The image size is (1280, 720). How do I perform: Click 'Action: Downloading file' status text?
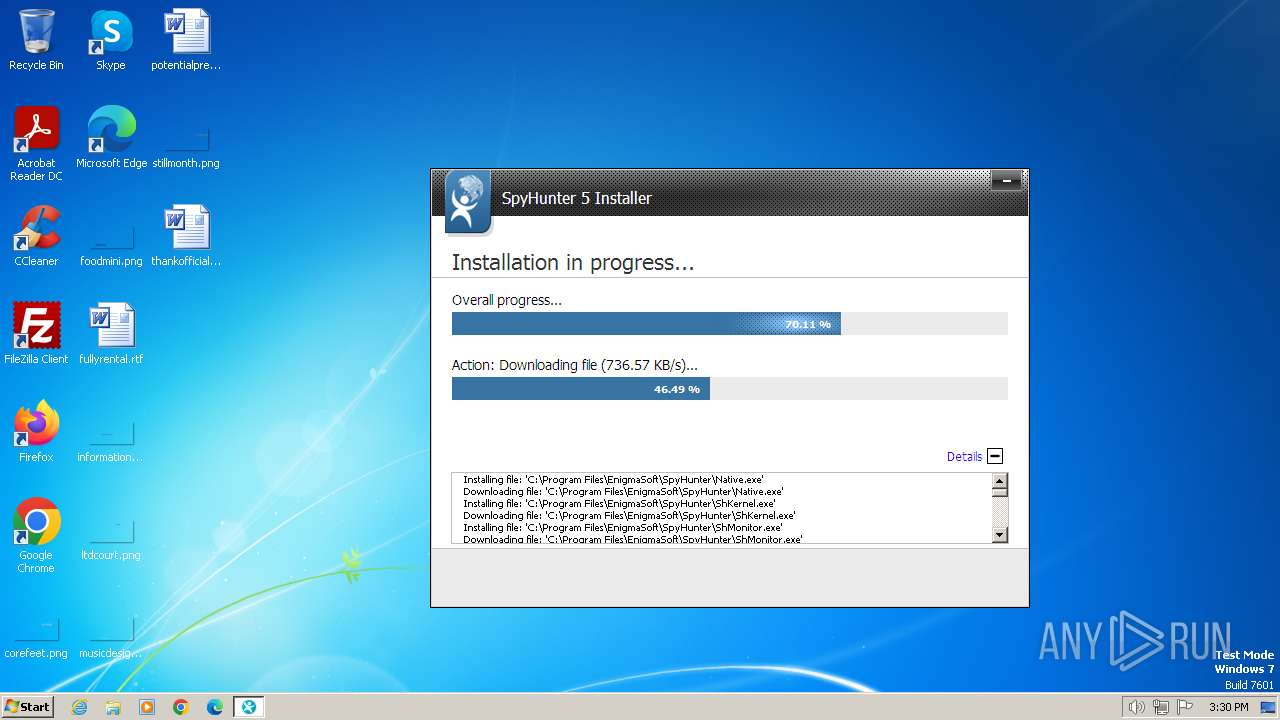[x=575, y=365]
